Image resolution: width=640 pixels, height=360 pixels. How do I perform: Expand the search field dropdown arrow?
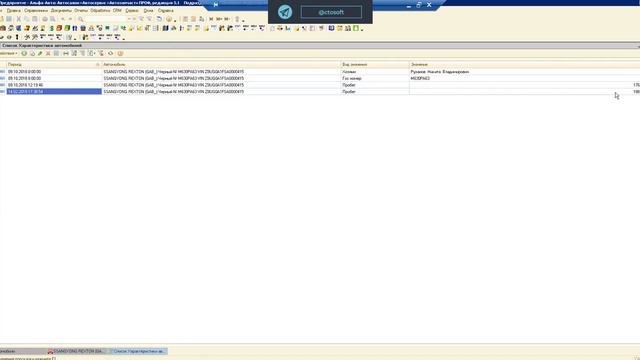[129, 19]
